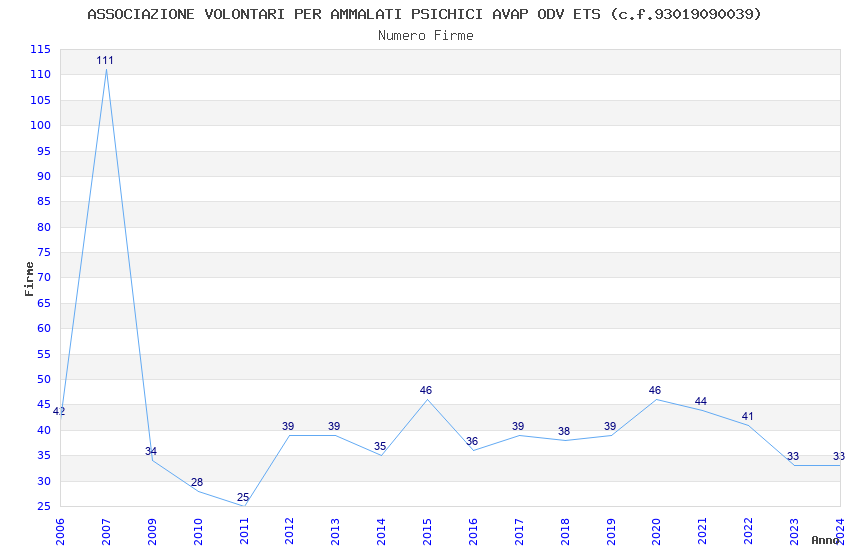Select the 45 y-axis tick label
This screenshot has height=550, width=850.
(x=44, y=405)
